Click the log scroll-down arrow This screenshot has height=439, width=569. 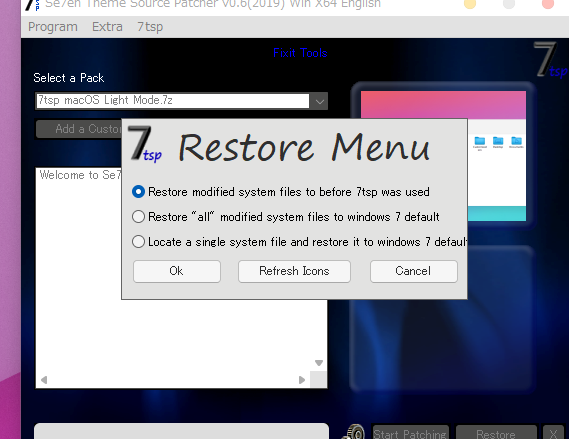[319, 363]
